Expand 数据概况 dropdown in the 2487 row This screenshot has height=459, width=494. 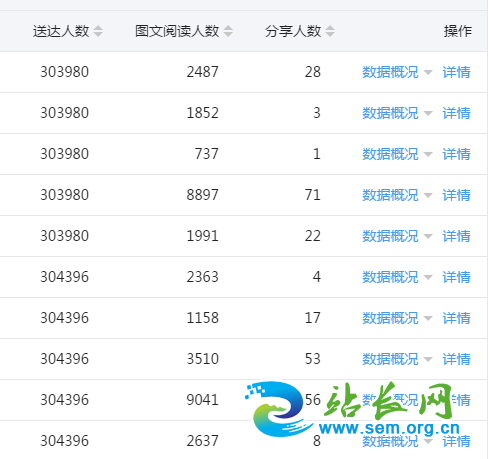coord(428,72)
